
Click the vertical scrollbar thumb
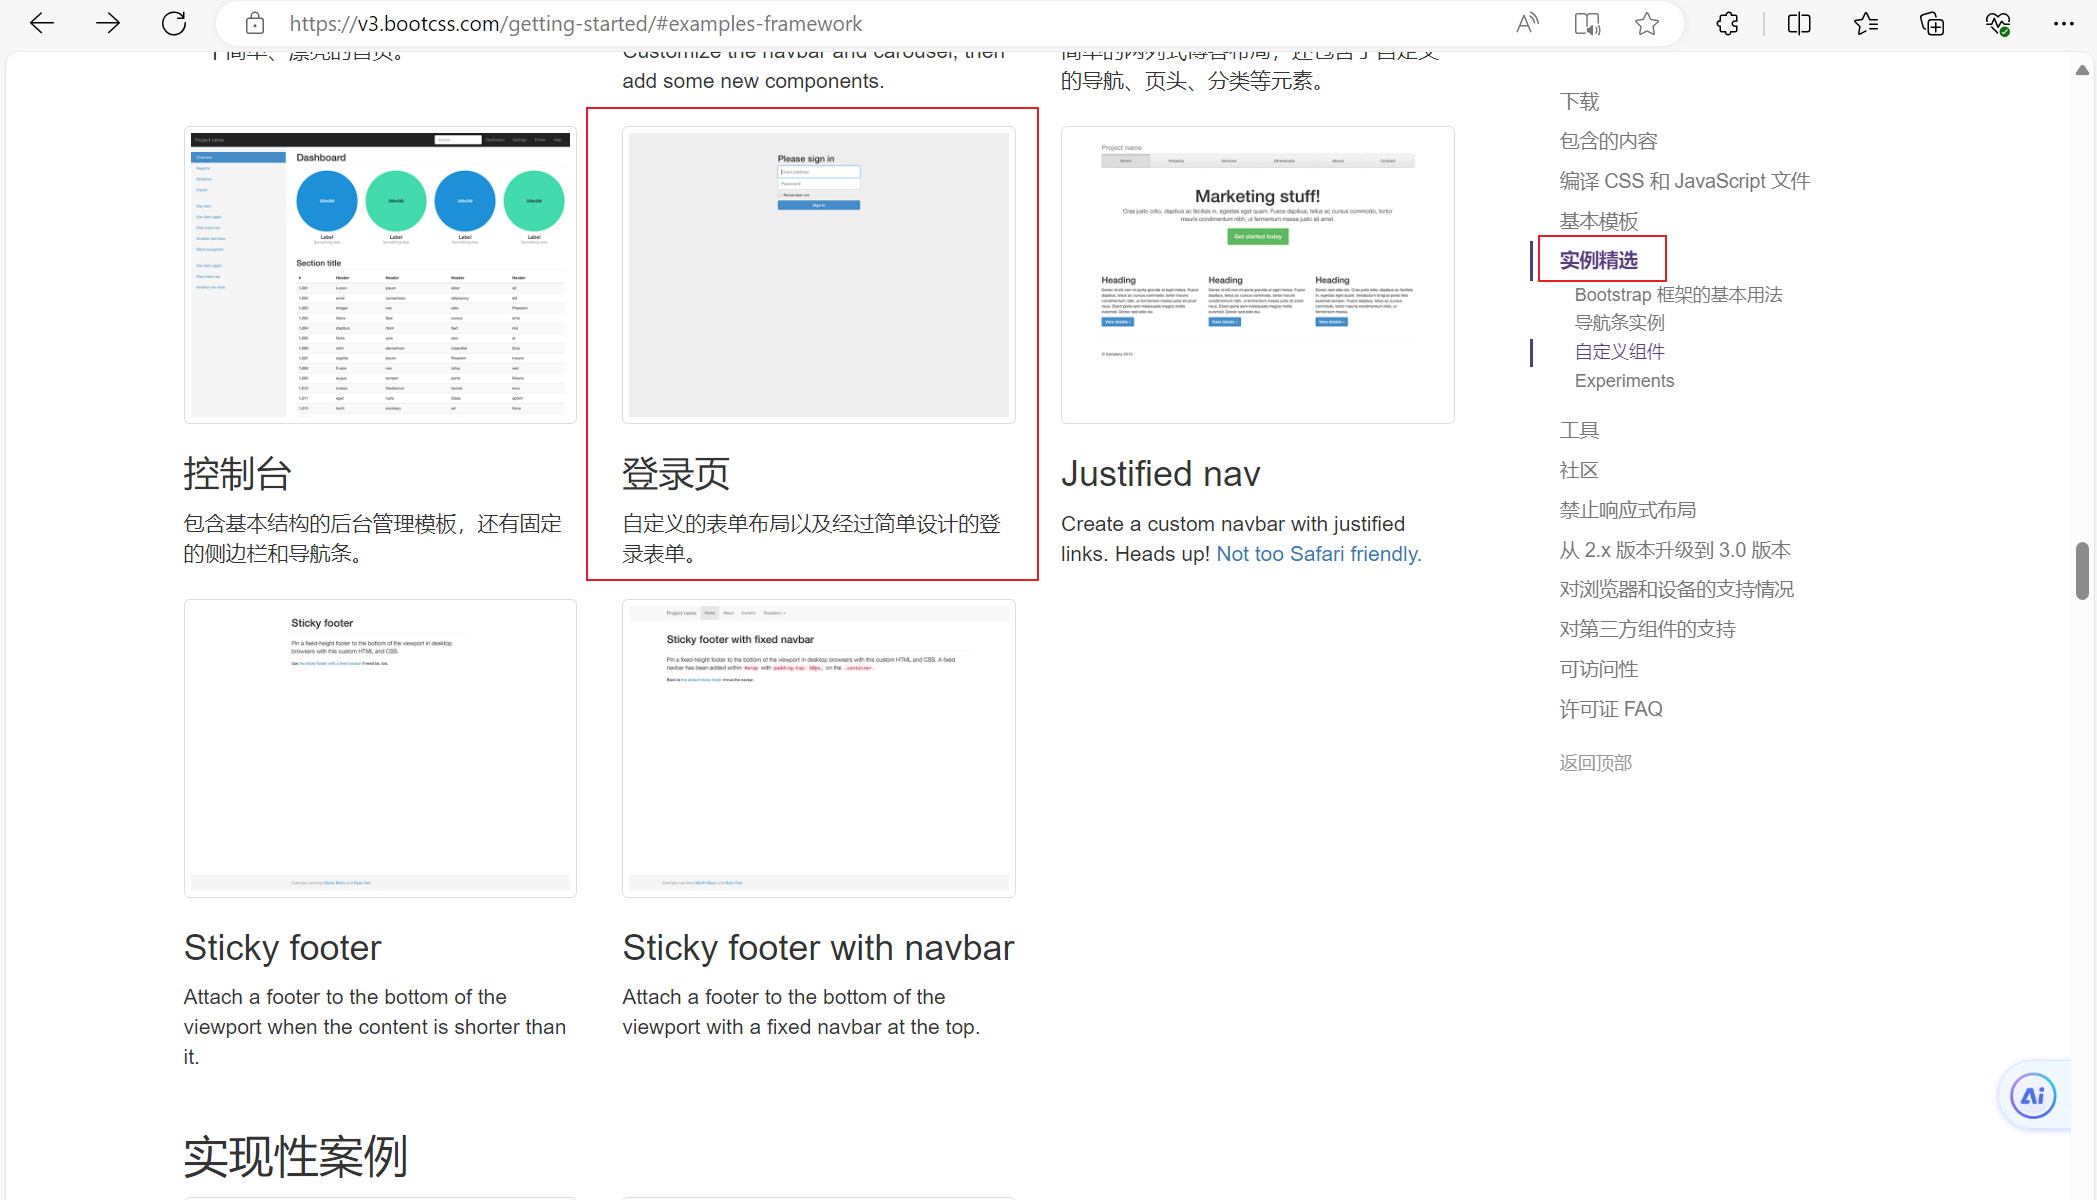click(2082, 570)
